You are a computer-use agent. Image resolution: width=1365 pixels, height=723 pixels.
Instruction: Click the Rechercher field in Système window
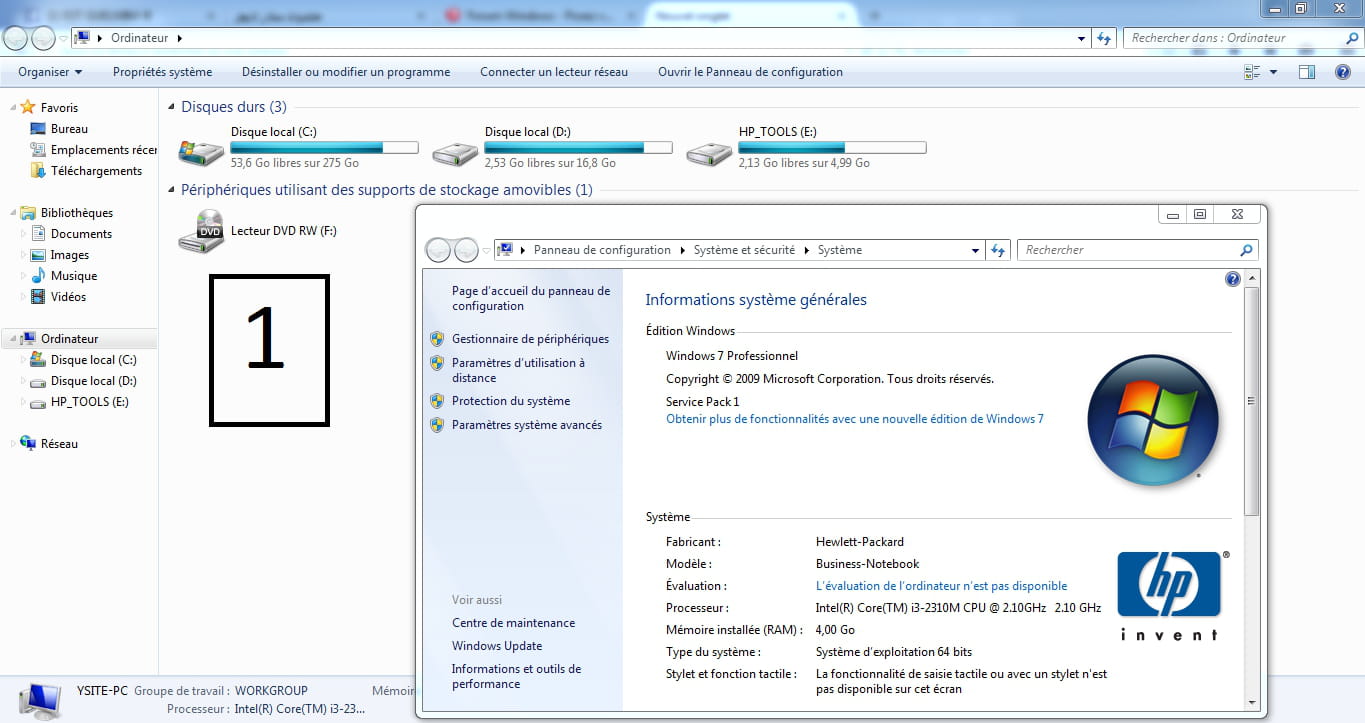[x=1137, y=250]
